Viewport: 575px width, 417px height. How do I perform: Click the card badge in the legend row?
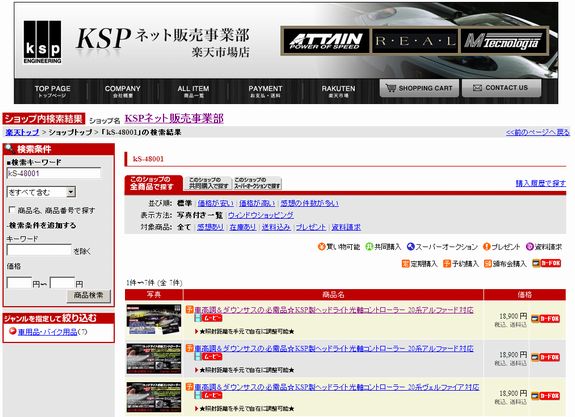pyautogui.click(x=546, y=263)
